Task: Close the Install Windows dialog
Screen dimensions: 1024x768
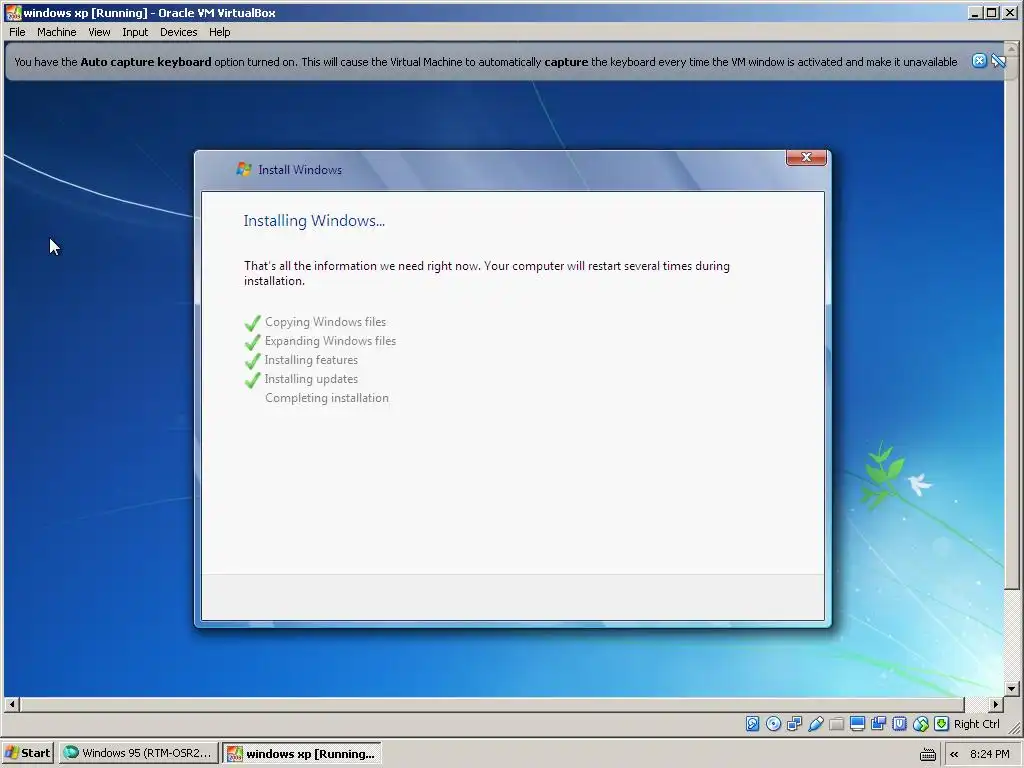Action: click(806, 157)
